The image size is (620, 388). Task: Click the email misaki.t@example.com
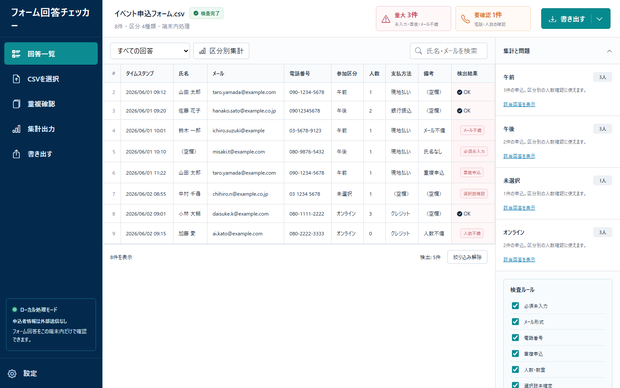click(x=238, y=151)
